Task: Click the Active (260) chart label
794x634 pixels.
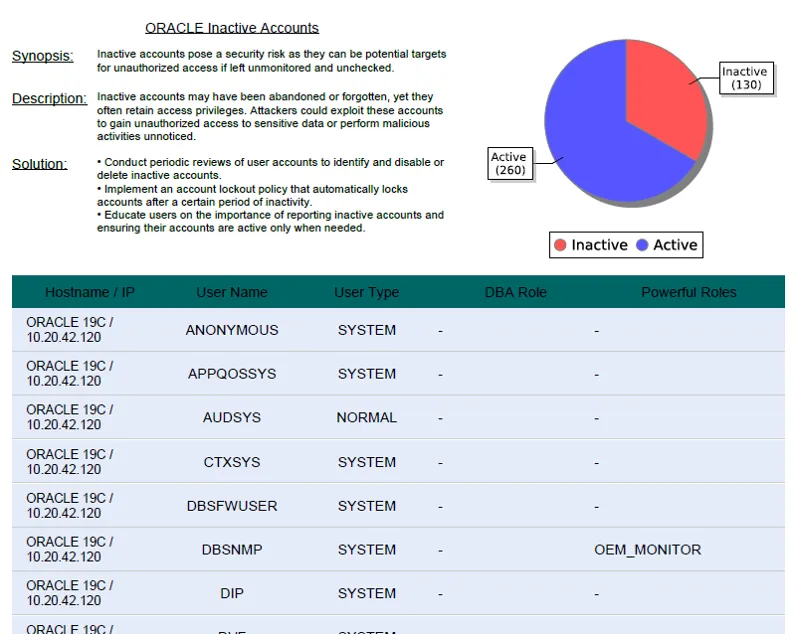Action: pyautogui.click(x=510, y=163)
